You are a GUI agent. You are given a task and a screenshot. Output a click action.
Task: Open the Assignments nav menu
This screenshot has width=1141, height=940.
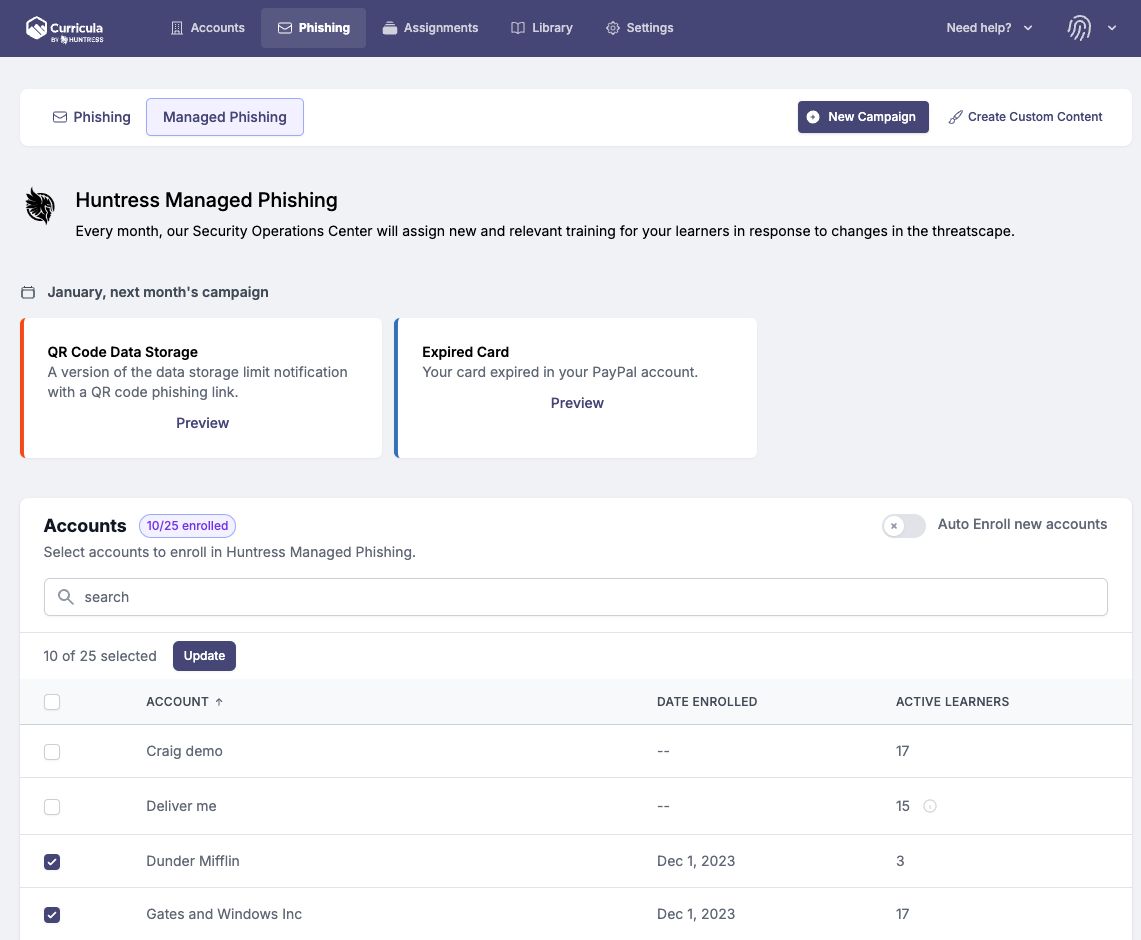(x=430, y=28)
